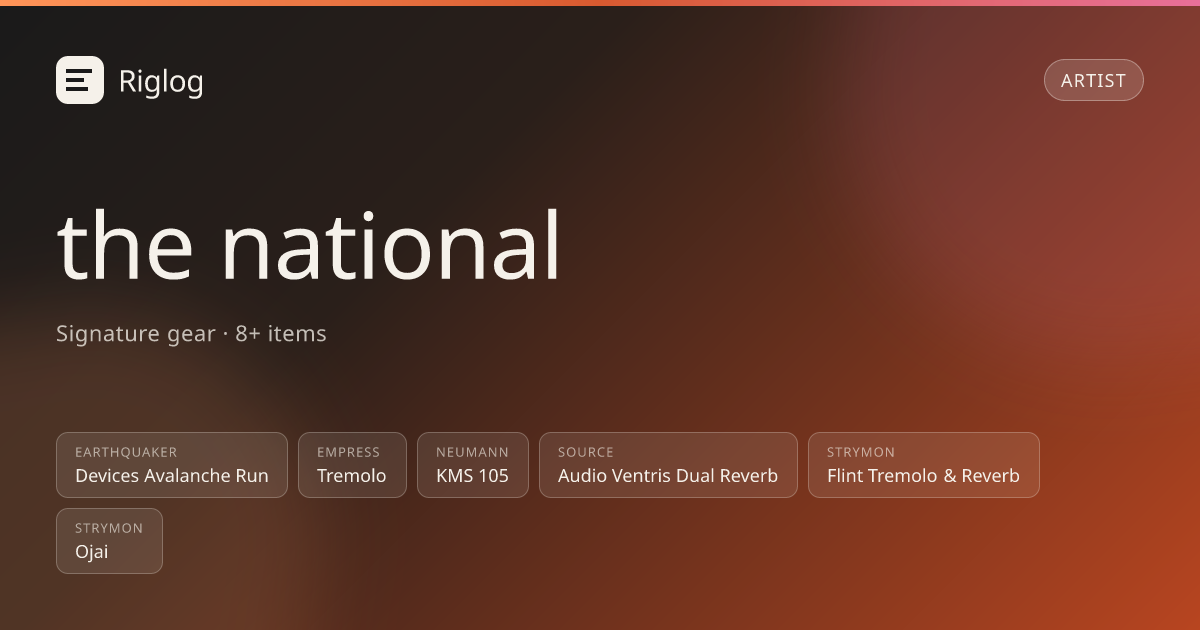Open the Strymon Ojai chip
1200x630 pixels.
[x=109, y=541]
